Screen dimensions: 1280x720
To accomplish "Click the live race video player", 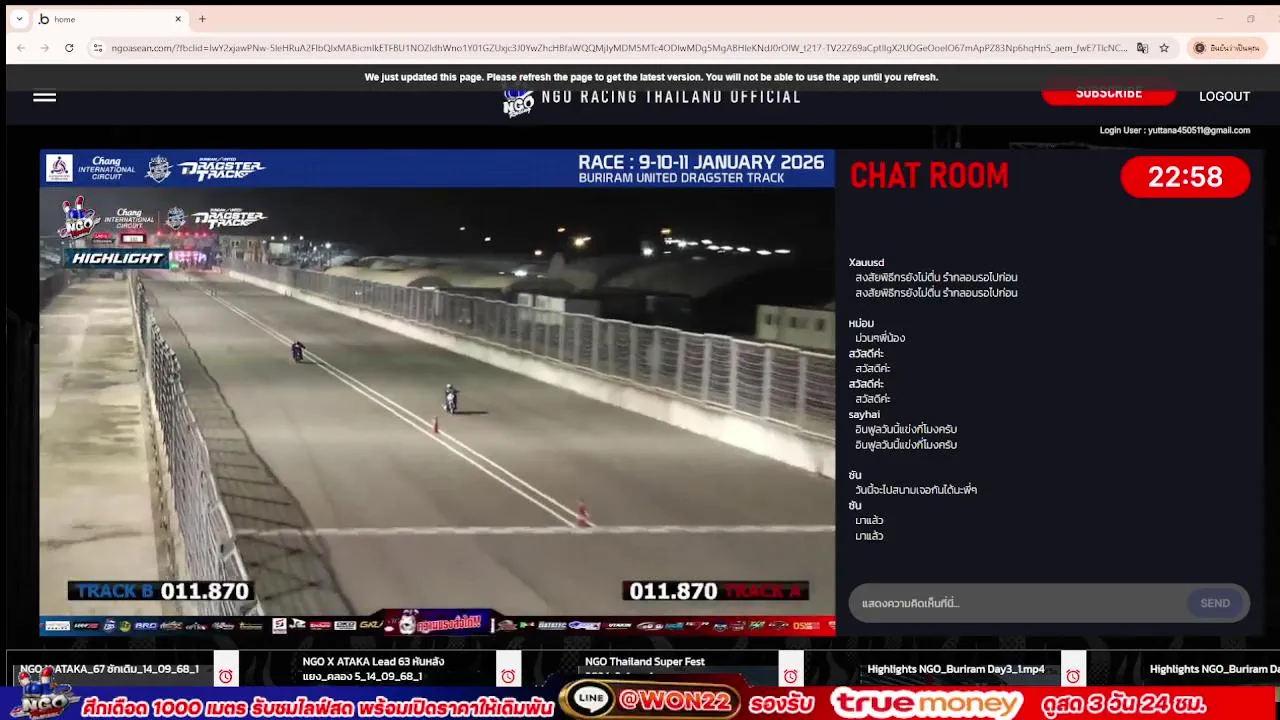I will (437, 392).
